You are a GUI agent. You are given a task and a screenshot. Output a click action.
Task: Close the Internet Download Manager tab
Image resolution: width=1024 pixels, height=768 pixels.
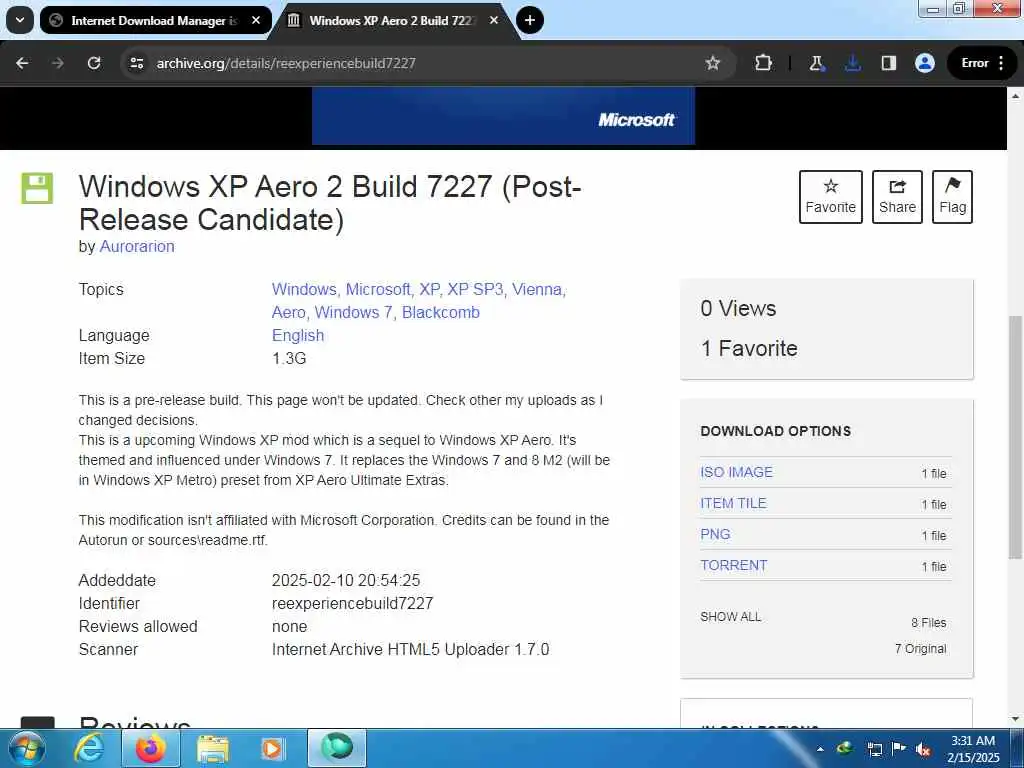(x=256, y=20)
